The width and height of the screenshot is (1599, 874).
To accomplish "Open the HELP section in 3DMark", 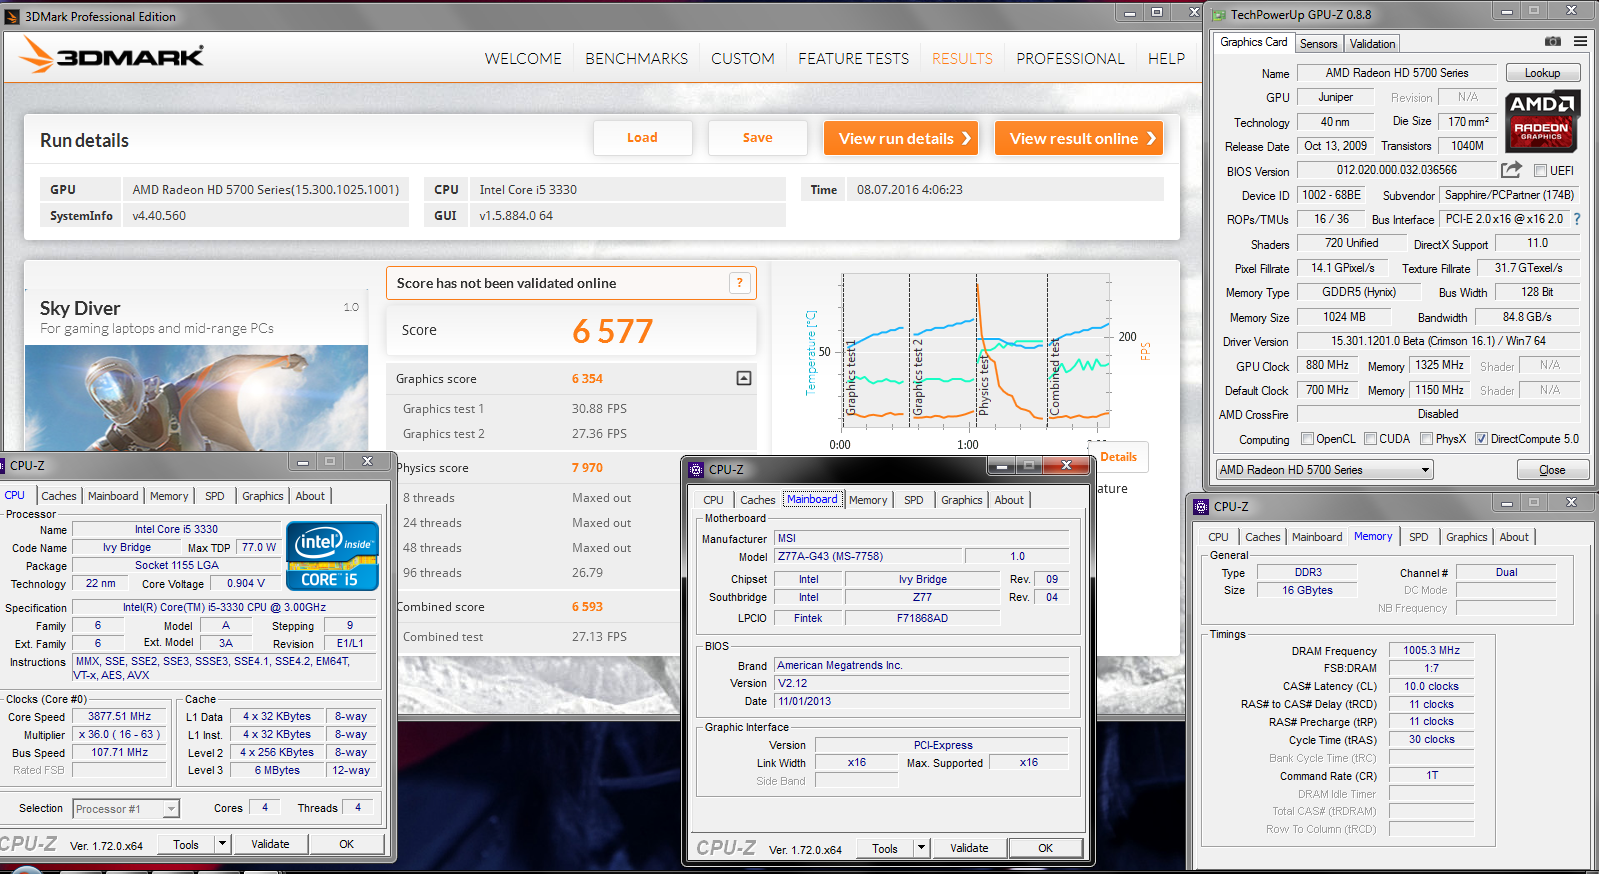I will 1166,59.
